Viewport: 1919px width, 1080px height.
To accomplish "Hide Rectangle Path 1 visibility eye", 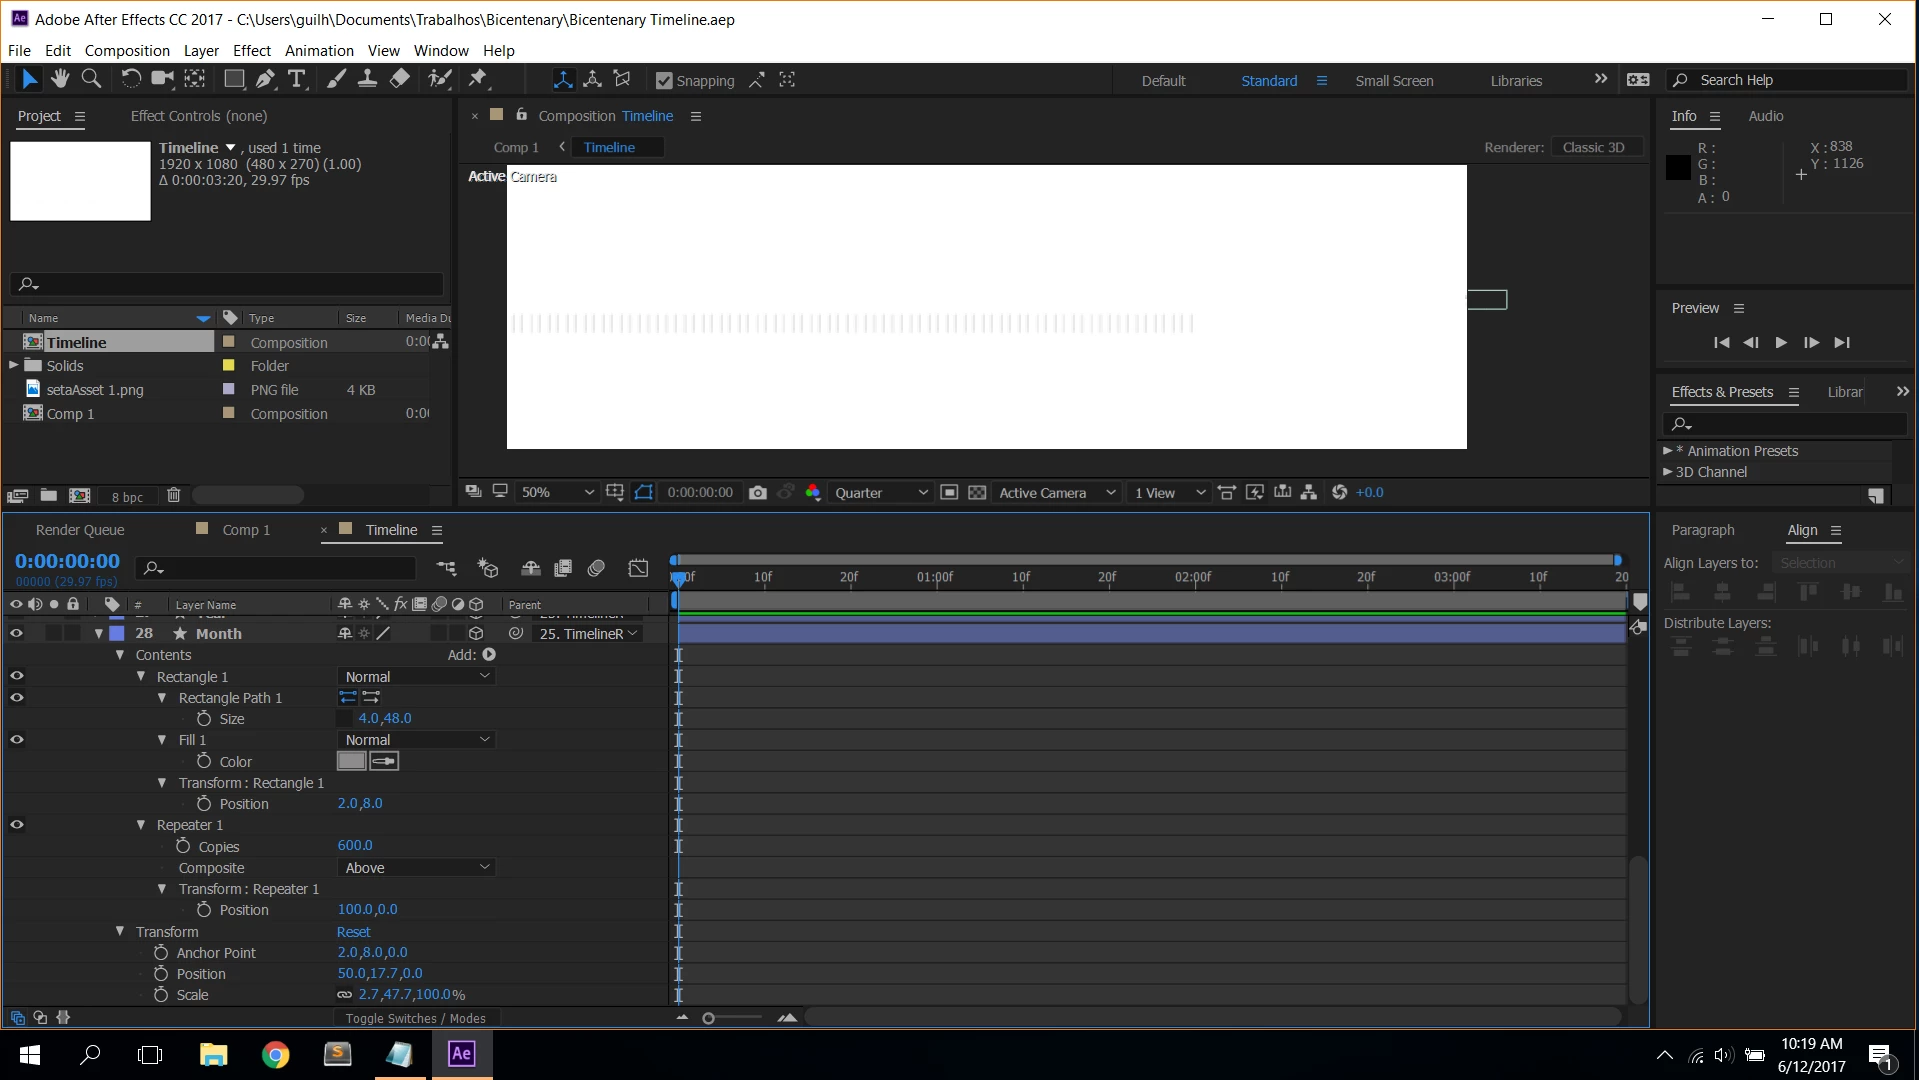I will click(x=16, y=697).
